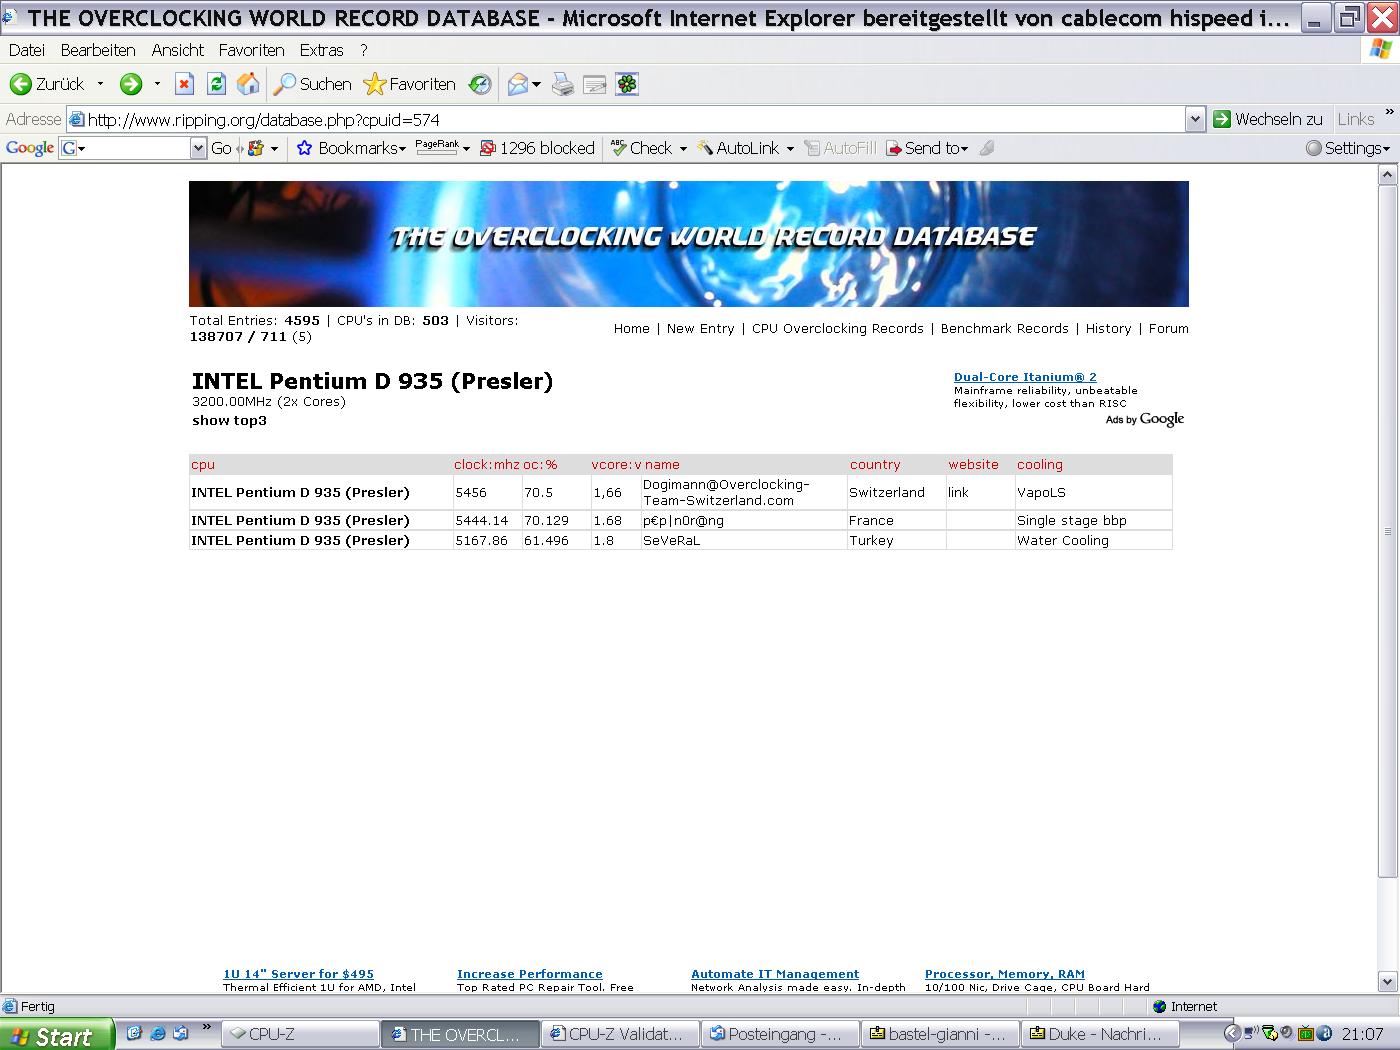Expand the address bar dropdown arrow

[x=1195, y=120]
